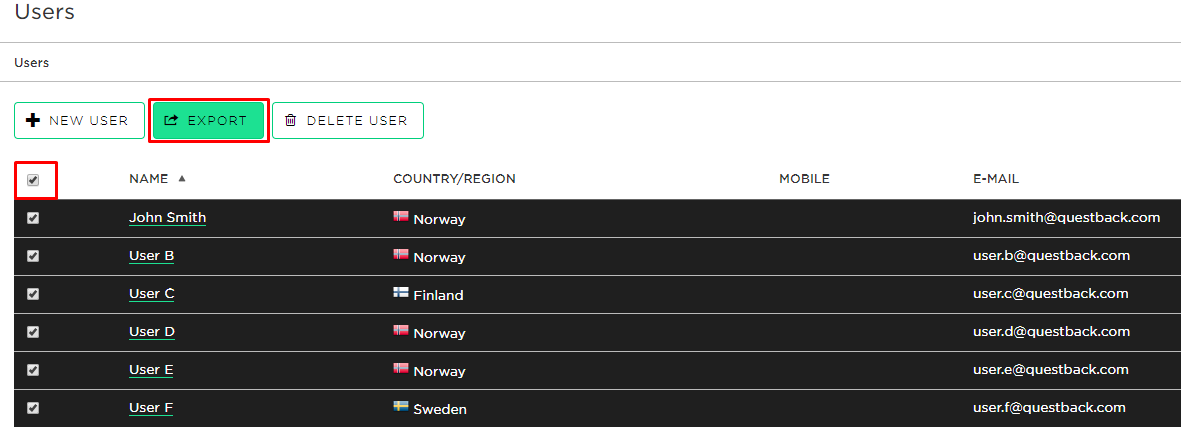
Task: Click the Norway flag in User B row
Action: [x=401, y=254]
